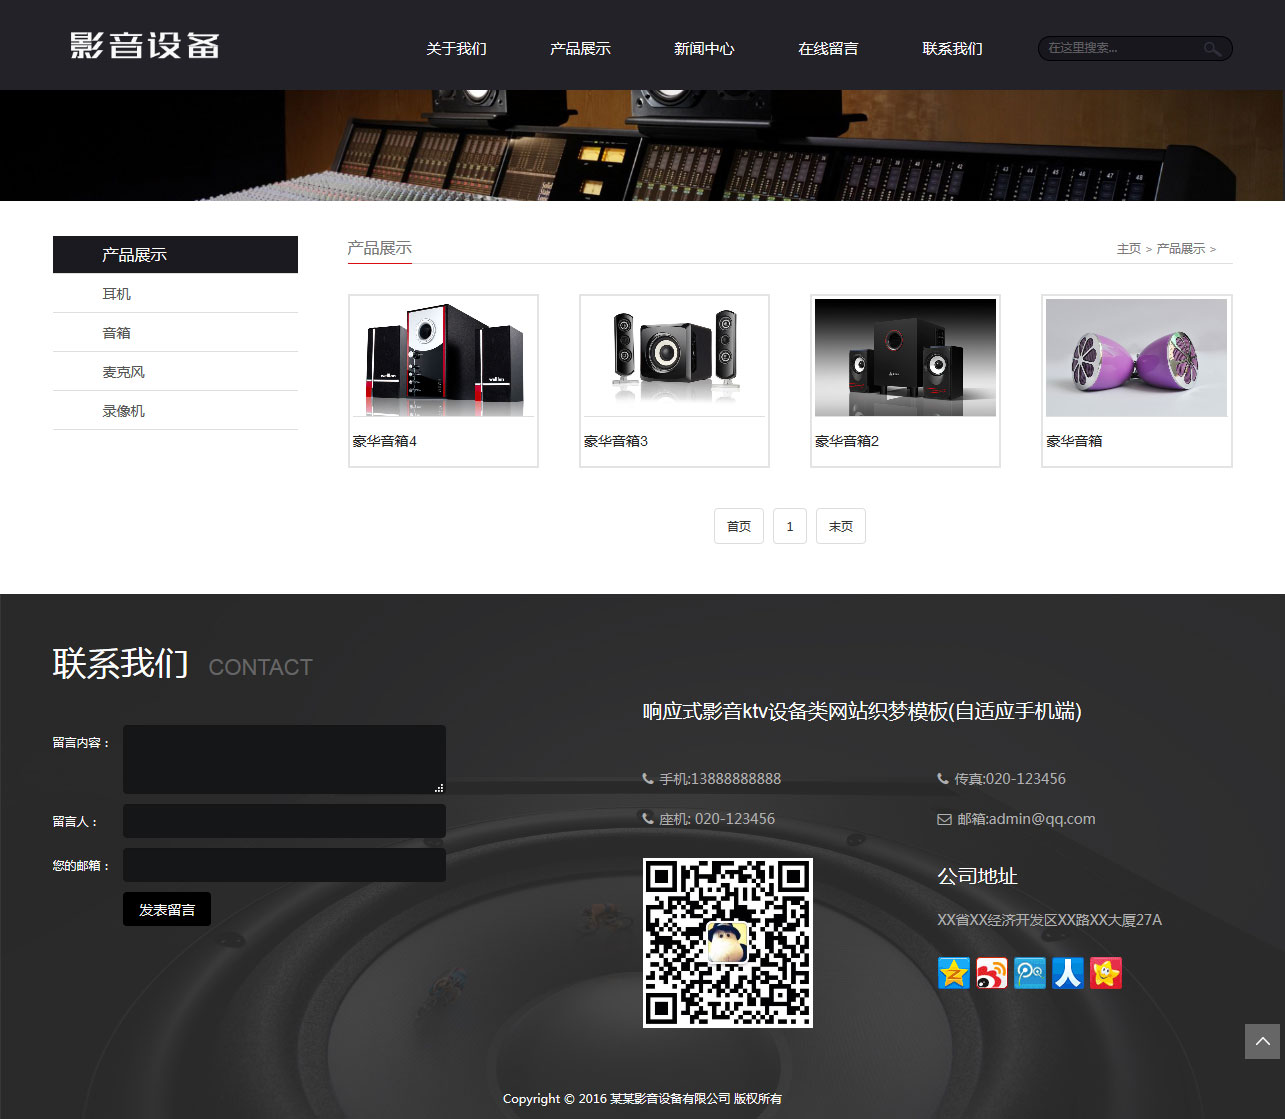This screenshot has height=1119, width=1285.
Task: Click the 豪华音箱2 title link
Action: click(847, 441)
